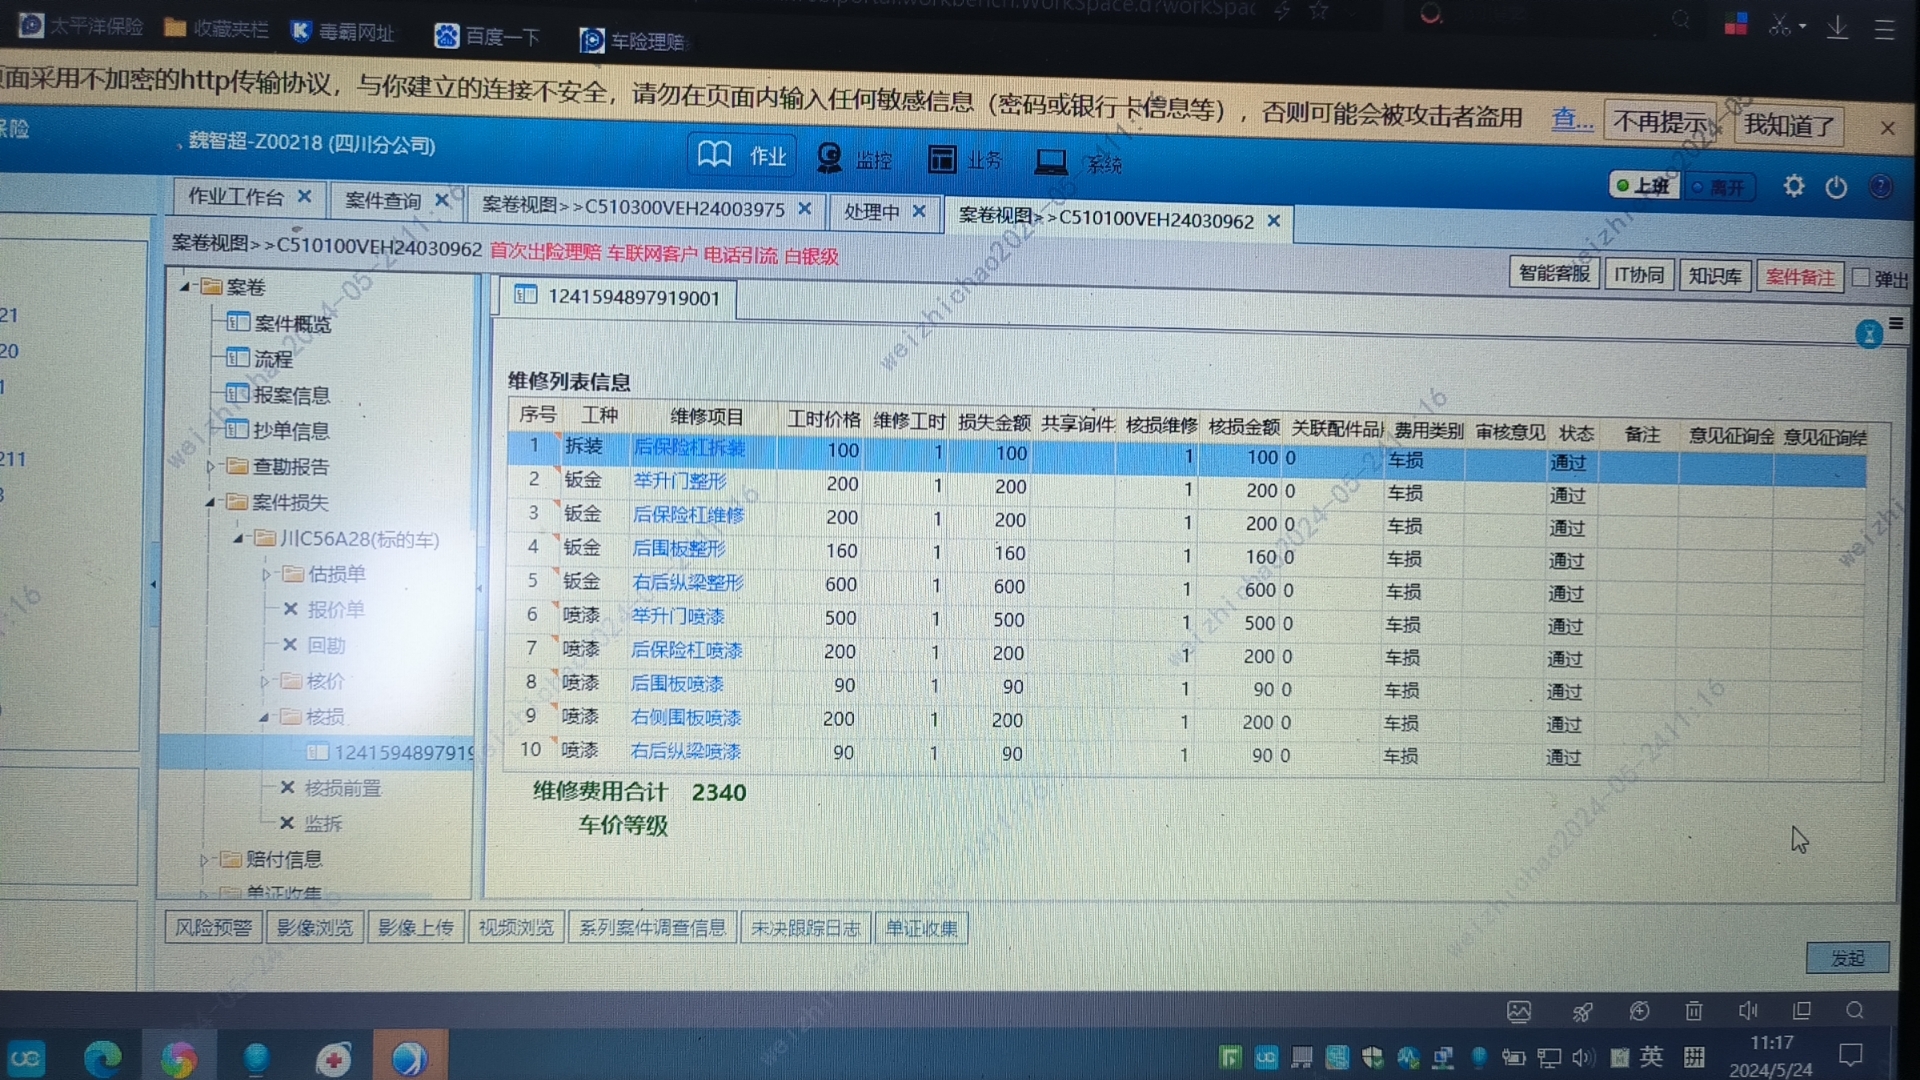
Task: Open Edge browser in taskbar
Action: 102,1058
